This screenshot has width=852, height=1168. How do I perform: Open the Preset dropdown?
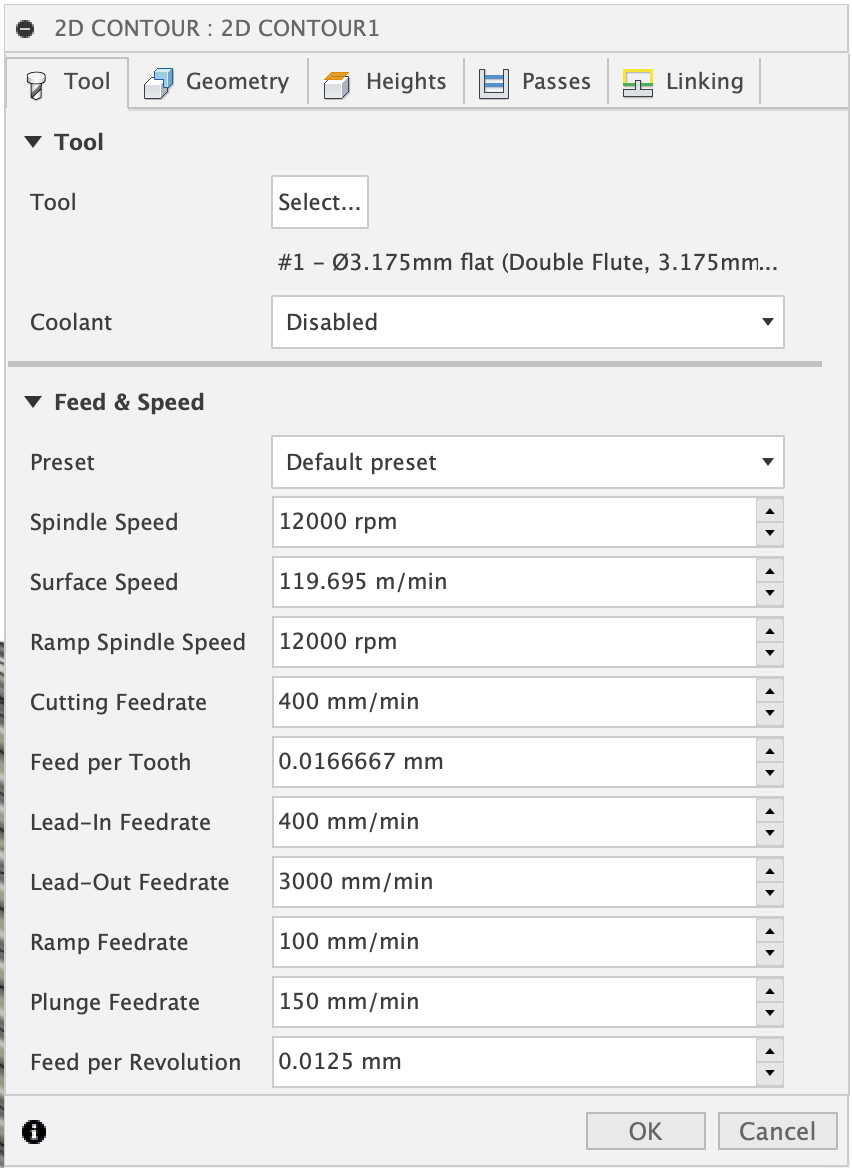point(527,462)
